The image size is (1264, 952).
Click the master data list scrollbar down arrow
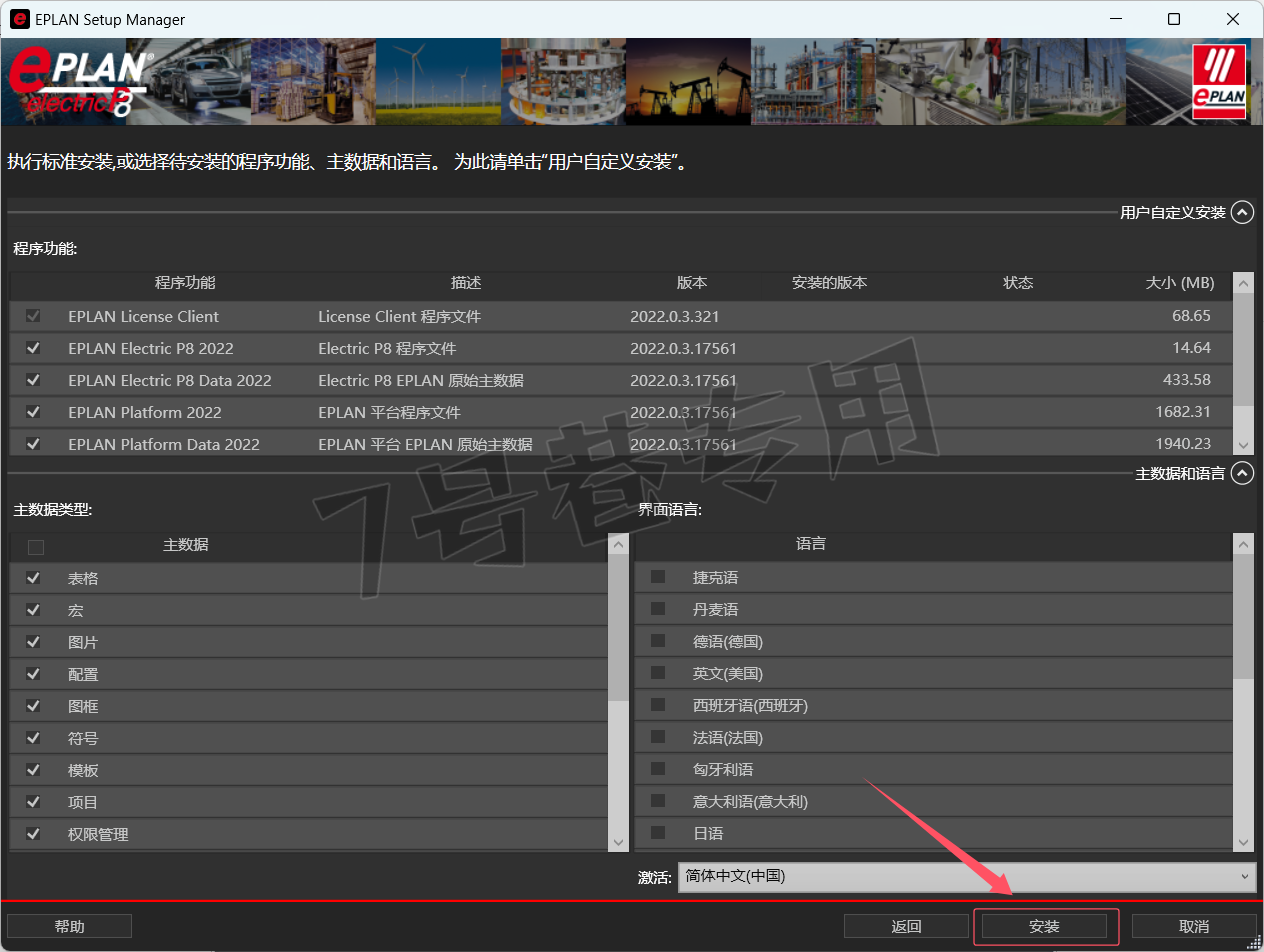coord(619,842)
